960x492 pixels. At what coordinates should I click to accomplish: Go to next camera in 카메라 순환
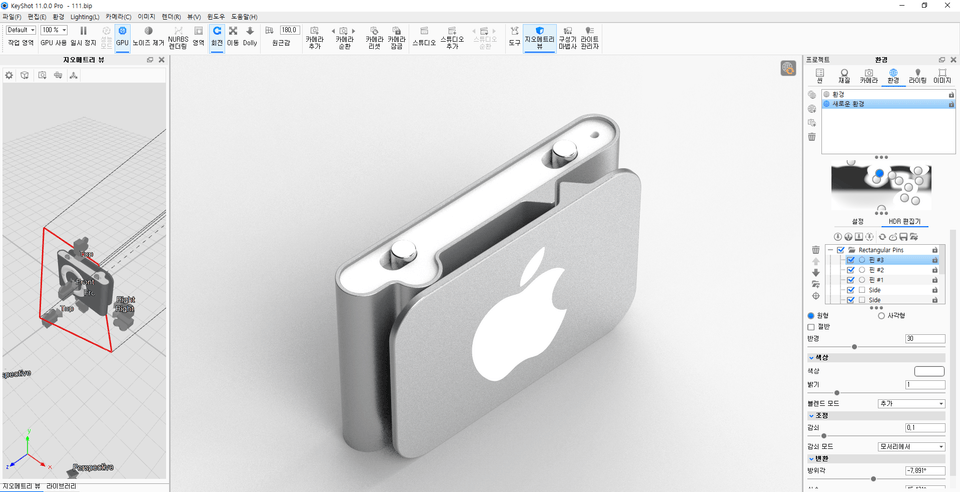point(353,31)
